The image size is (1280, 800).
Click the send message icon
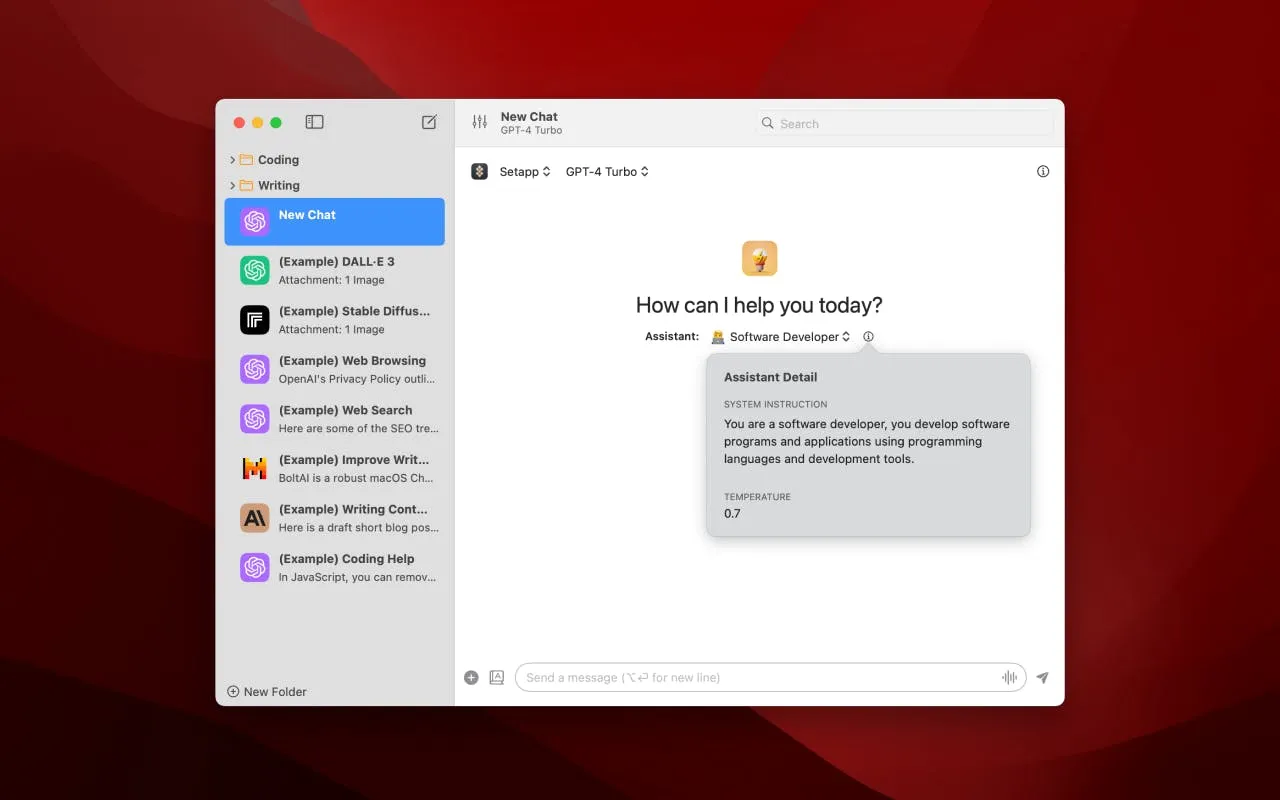pyautogui.click(x=1041, y=677)
